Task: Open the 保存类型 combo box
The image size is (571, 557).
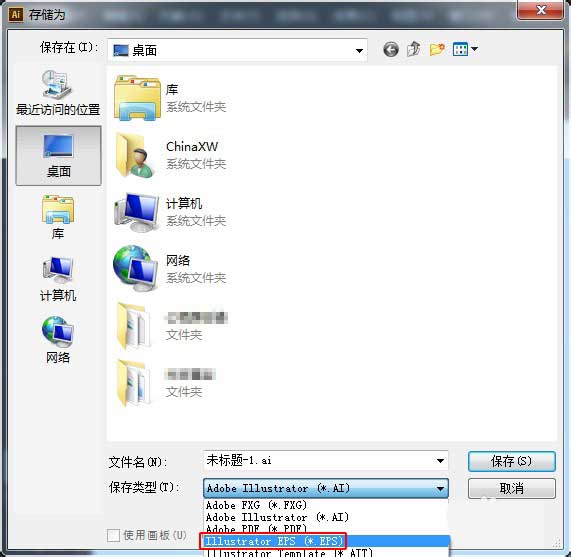Action: 326,488
